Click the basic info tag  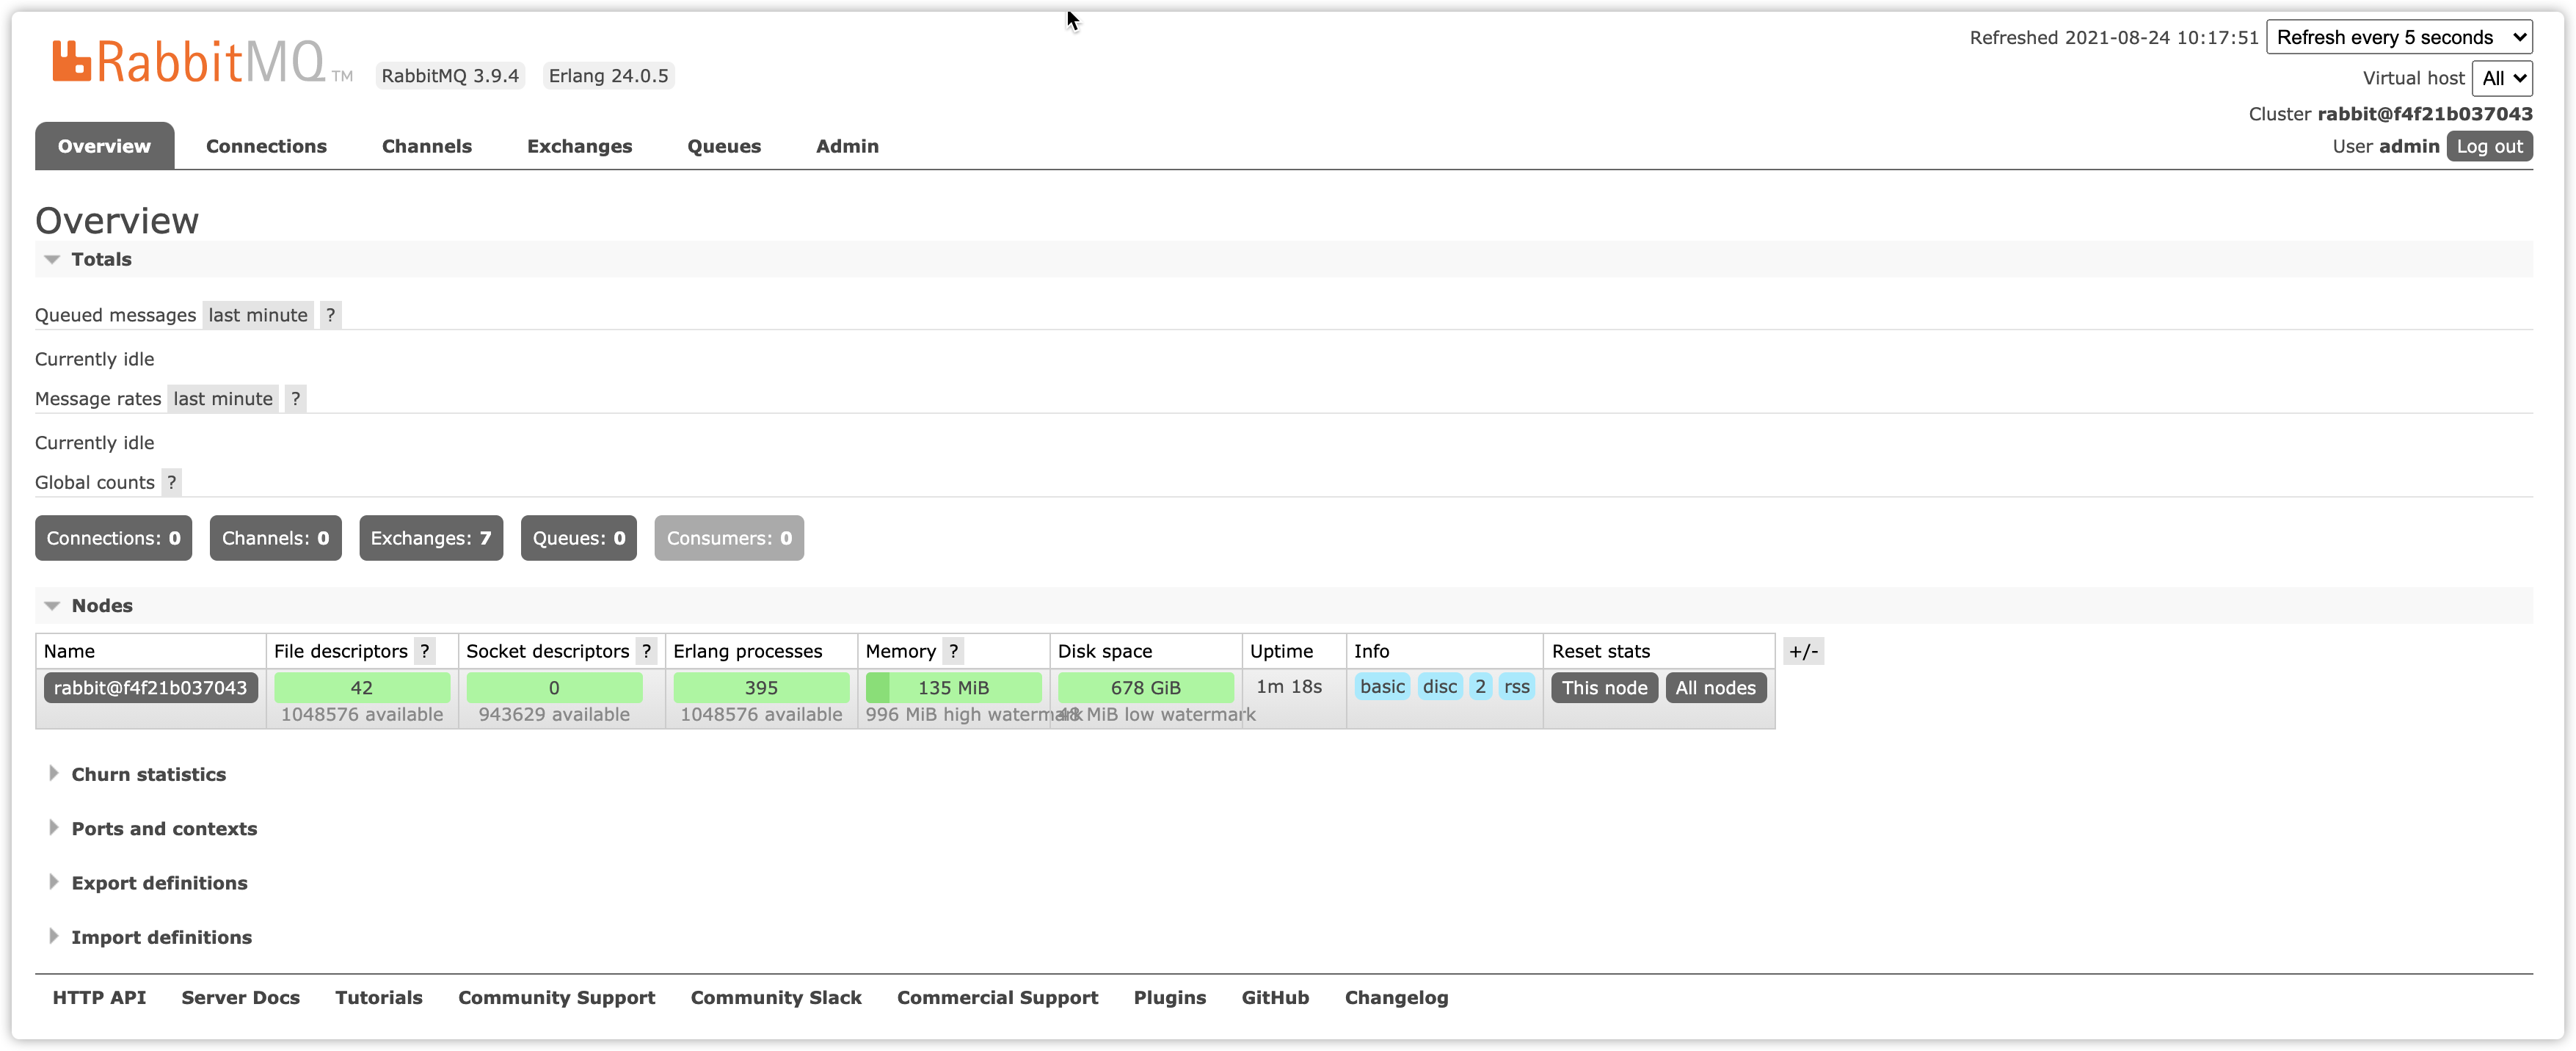pos(1382,687)
